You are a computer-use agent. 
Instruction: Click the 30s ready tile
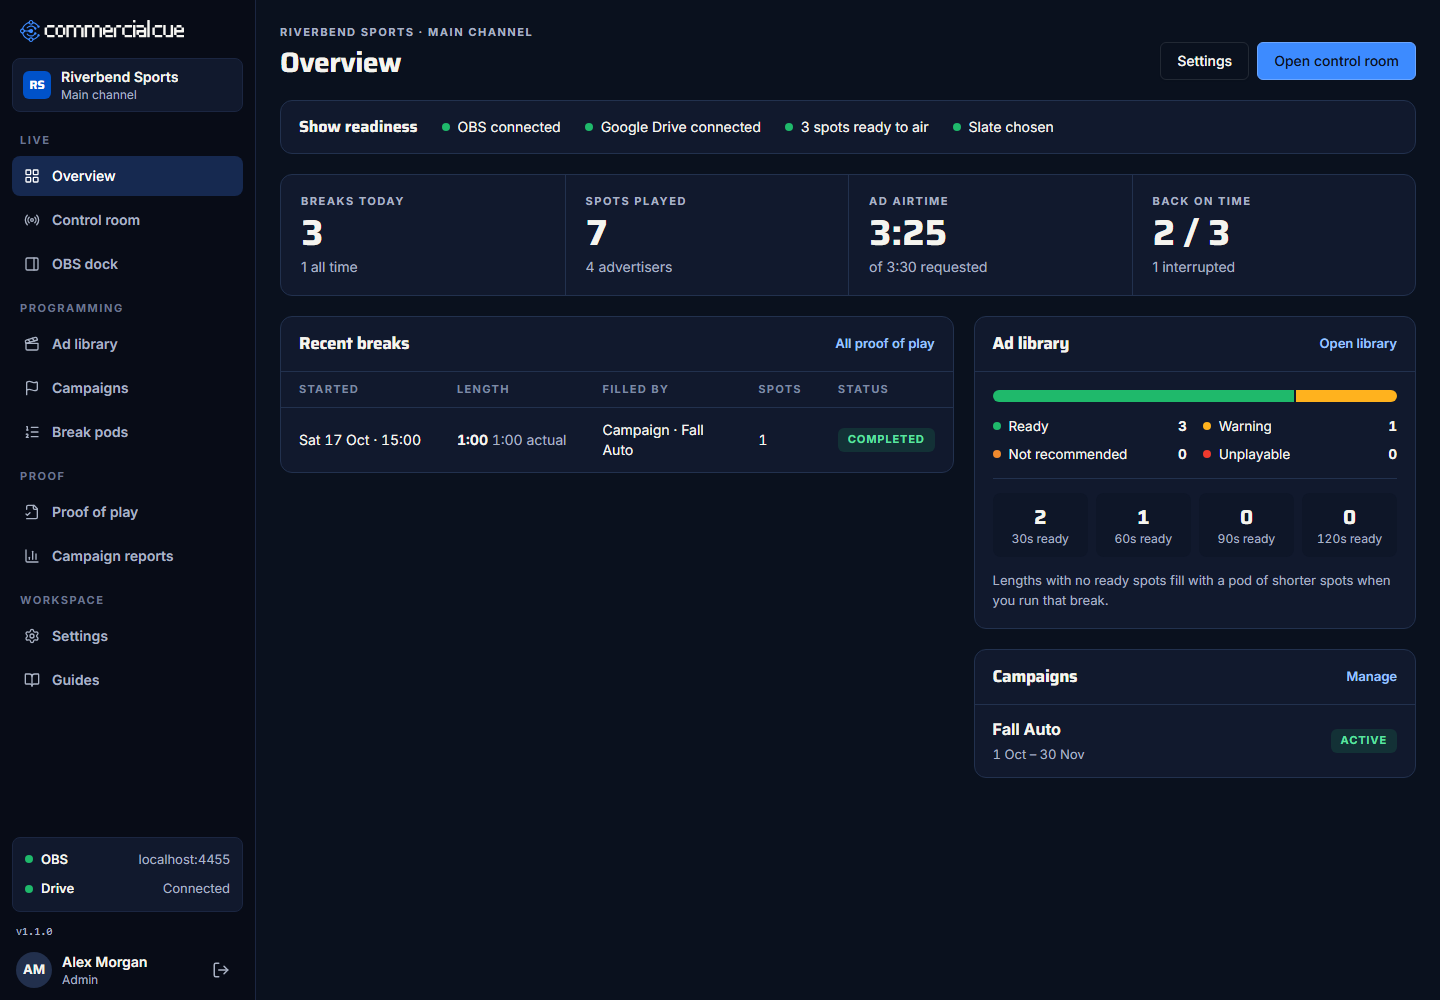1040,525
